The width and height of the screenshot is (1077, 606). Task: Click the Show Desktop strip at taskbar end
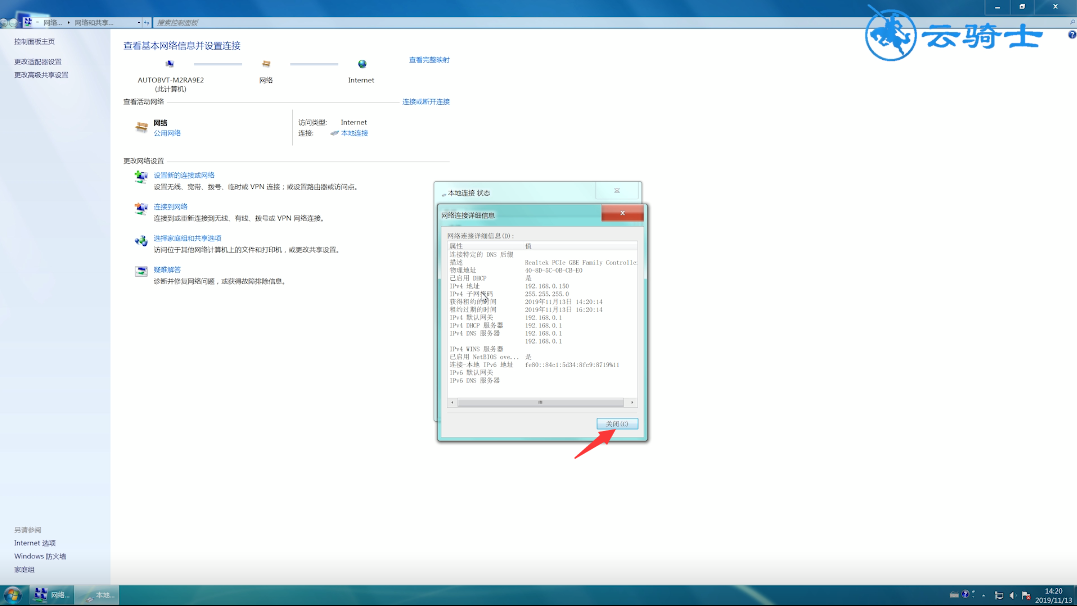coord(1074,596)
